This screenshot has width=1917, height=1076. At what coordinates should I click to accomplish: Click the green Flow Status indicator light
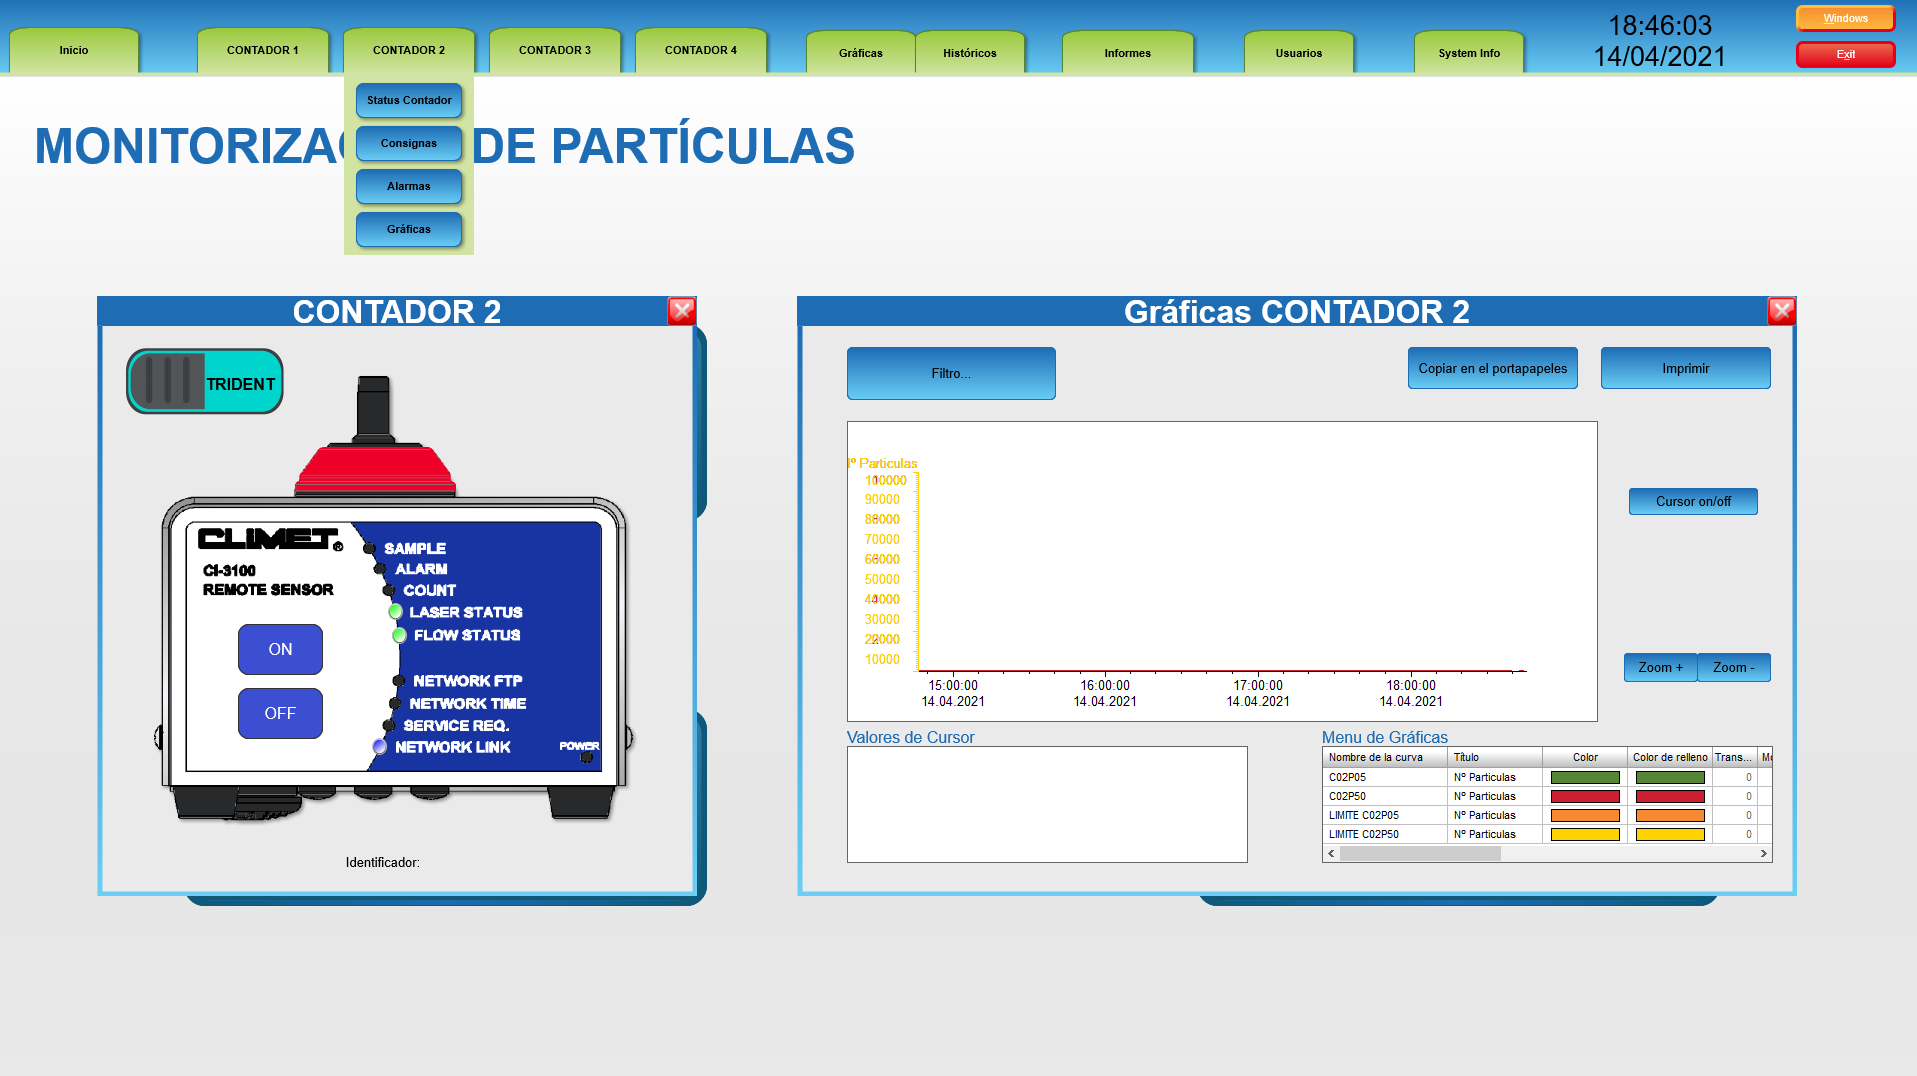399,635
